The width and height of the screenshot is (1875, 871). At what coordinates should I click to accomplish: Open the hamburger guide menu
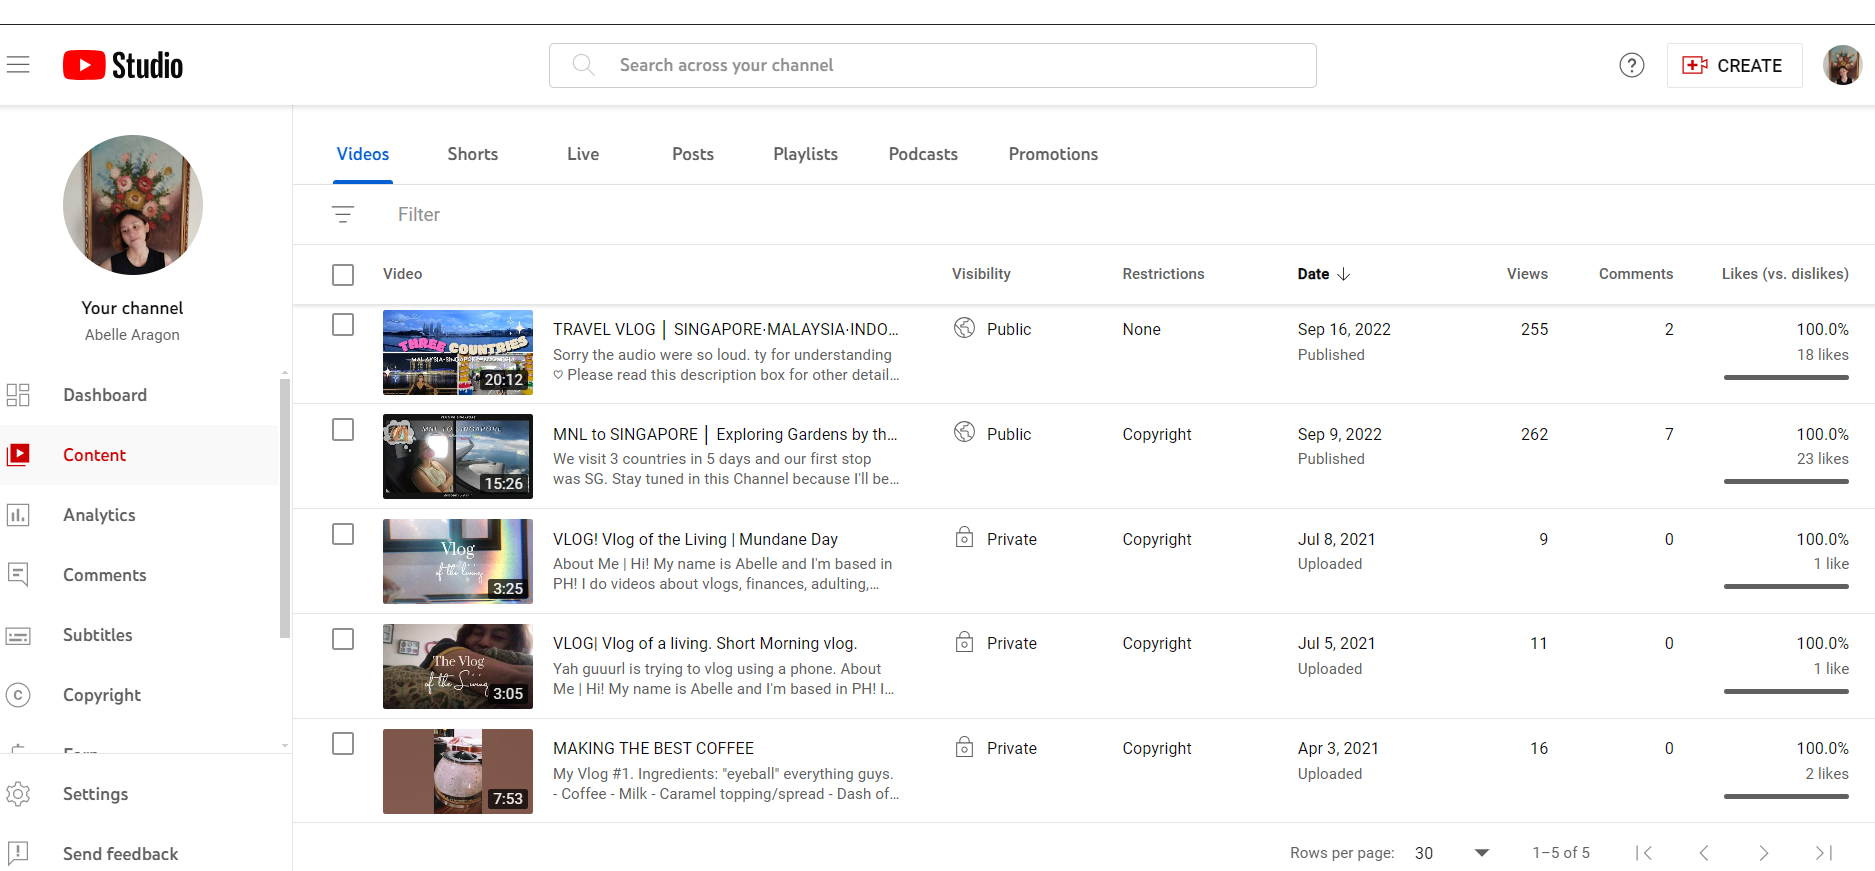click(x=18, y=65)
